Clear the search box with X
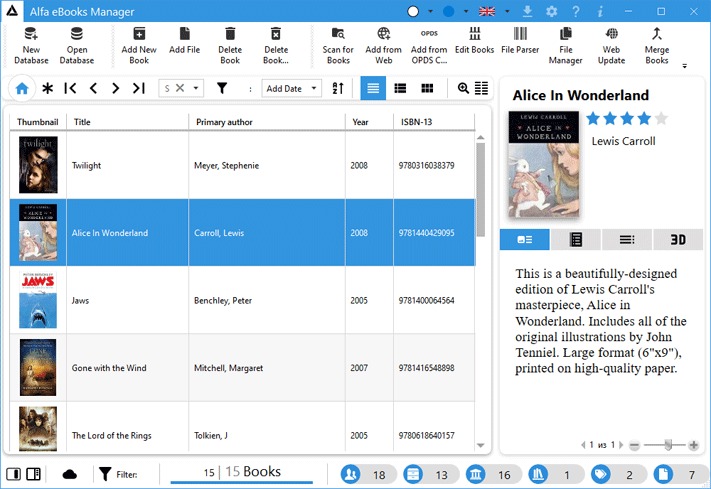 (x=180, y=88)
